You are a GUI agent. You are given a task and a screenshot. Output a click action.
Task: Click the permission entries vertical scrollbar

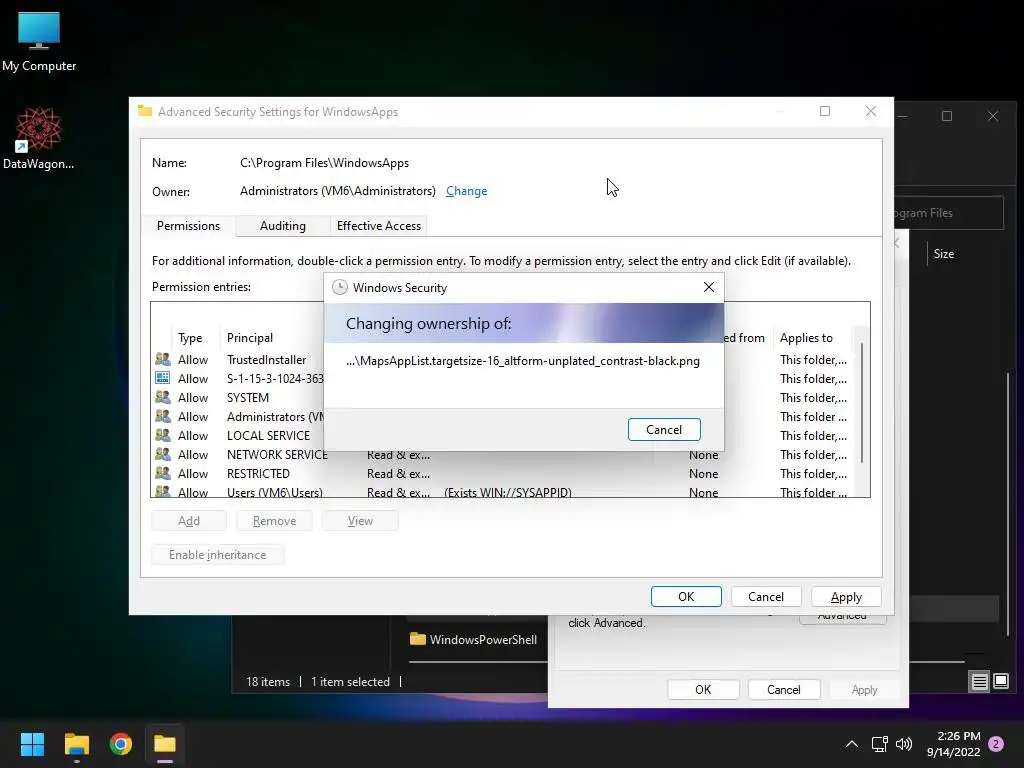click(862, 402)
